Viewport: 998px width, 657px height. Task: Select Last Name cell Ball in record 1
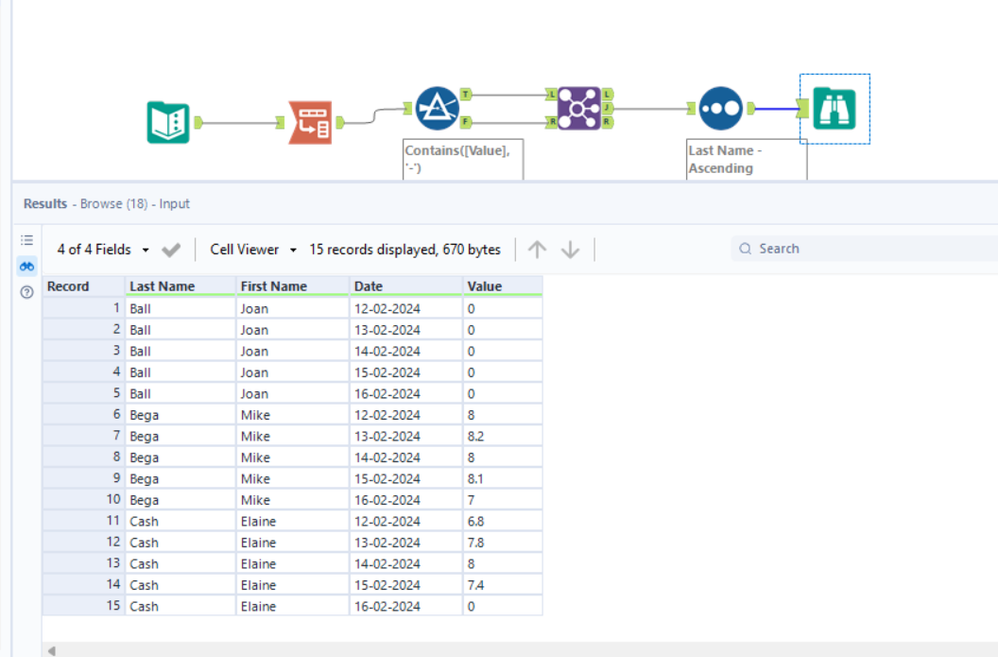point(180,309)
